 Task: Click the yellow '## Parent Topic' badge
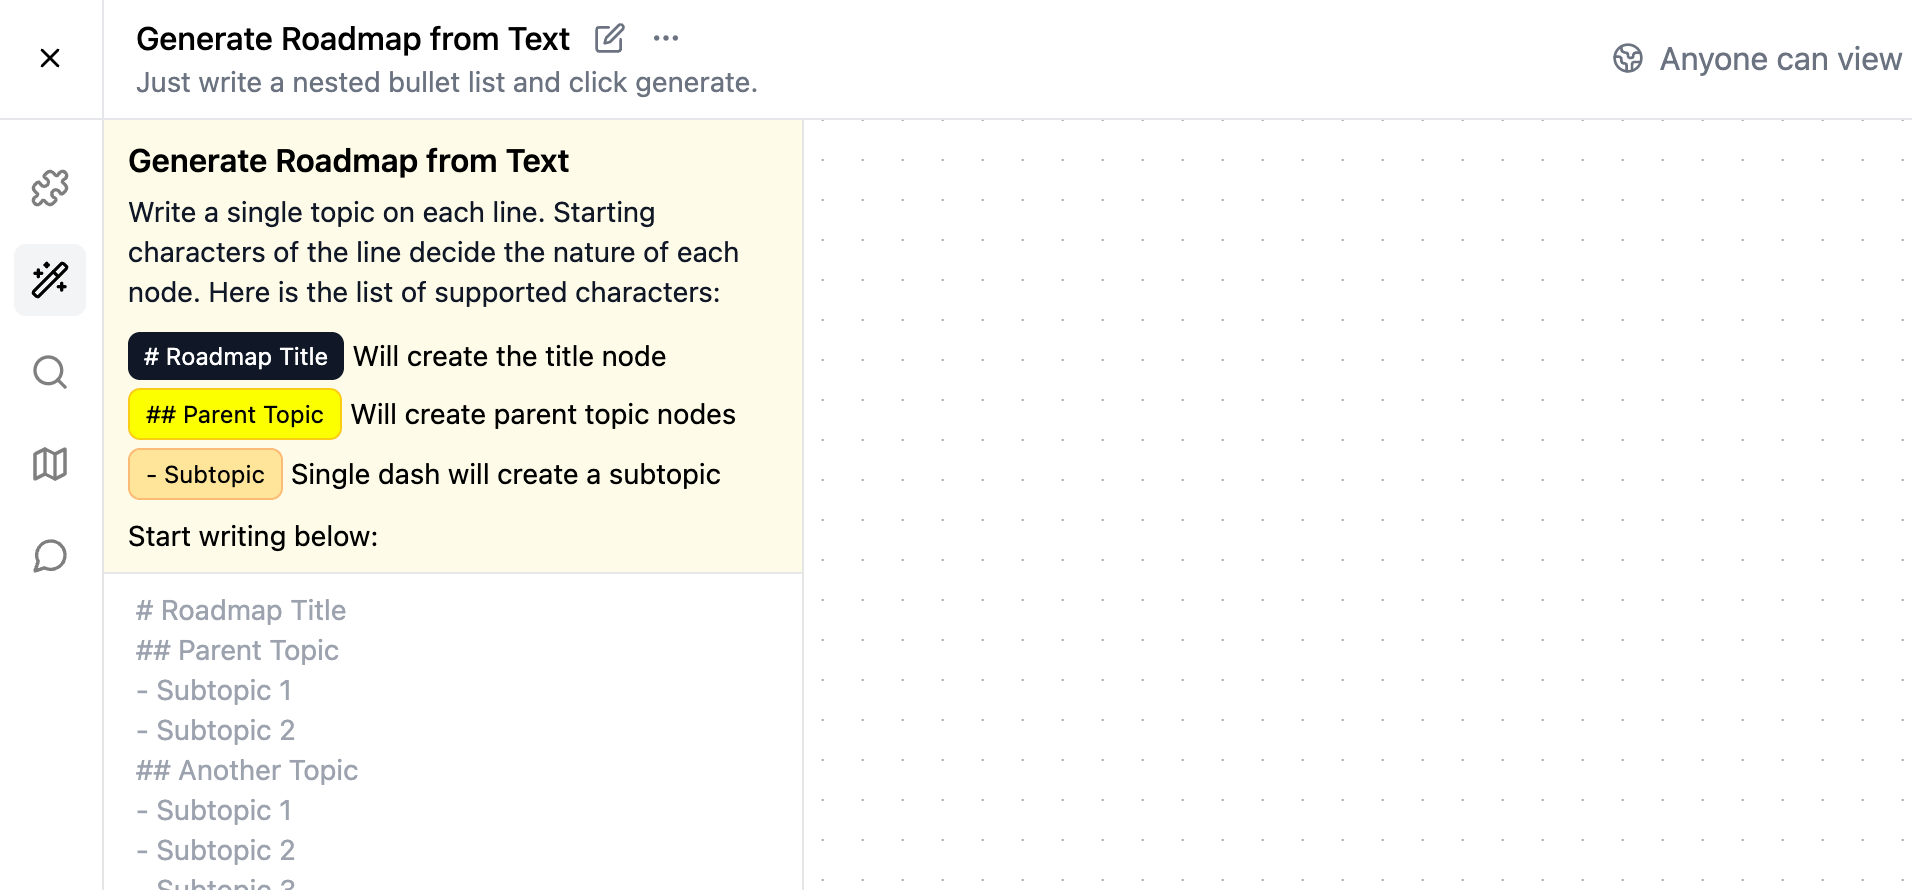[235, 414]
